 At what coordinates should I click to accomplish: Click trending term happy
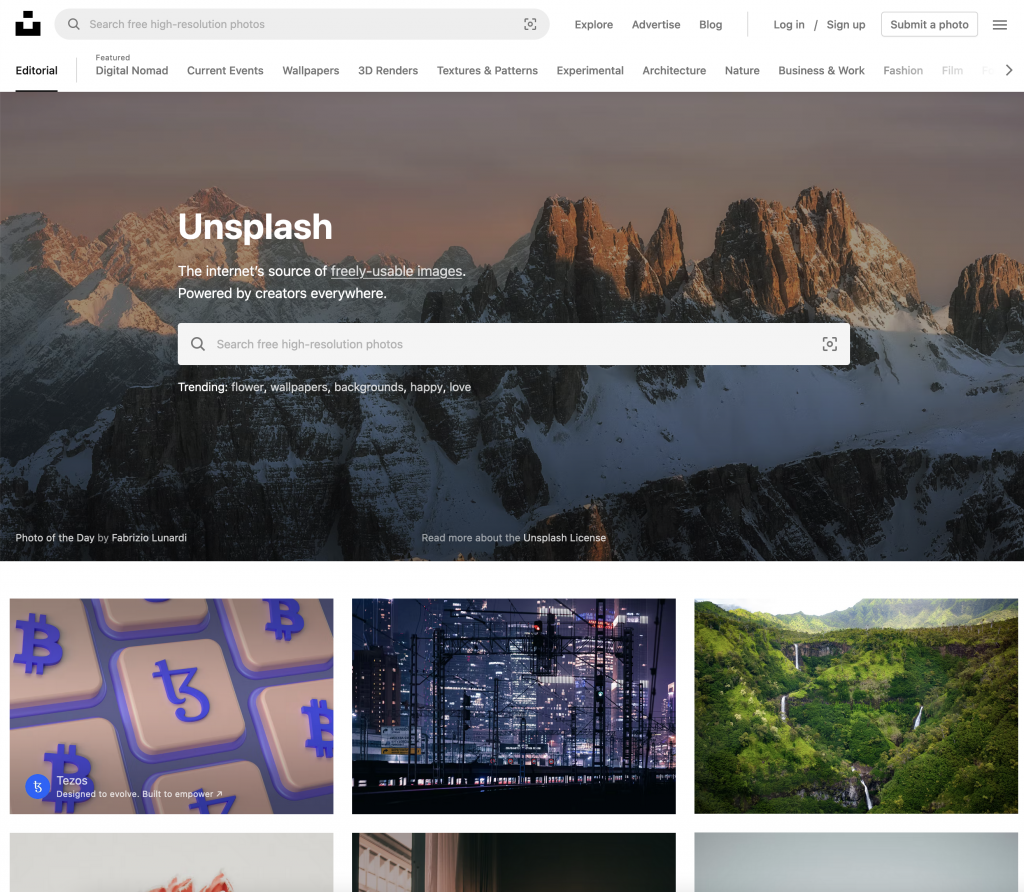click(426, 387)
